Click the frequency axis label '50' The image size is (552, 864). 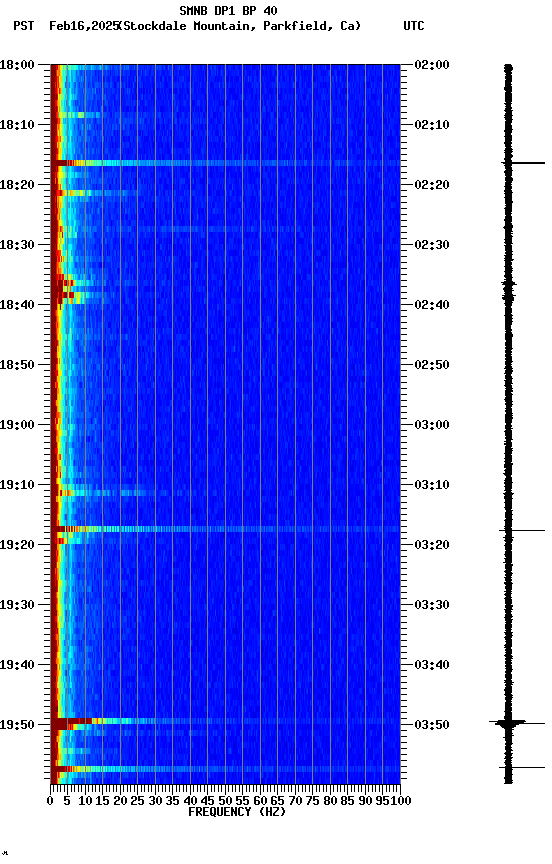point(225,801)
